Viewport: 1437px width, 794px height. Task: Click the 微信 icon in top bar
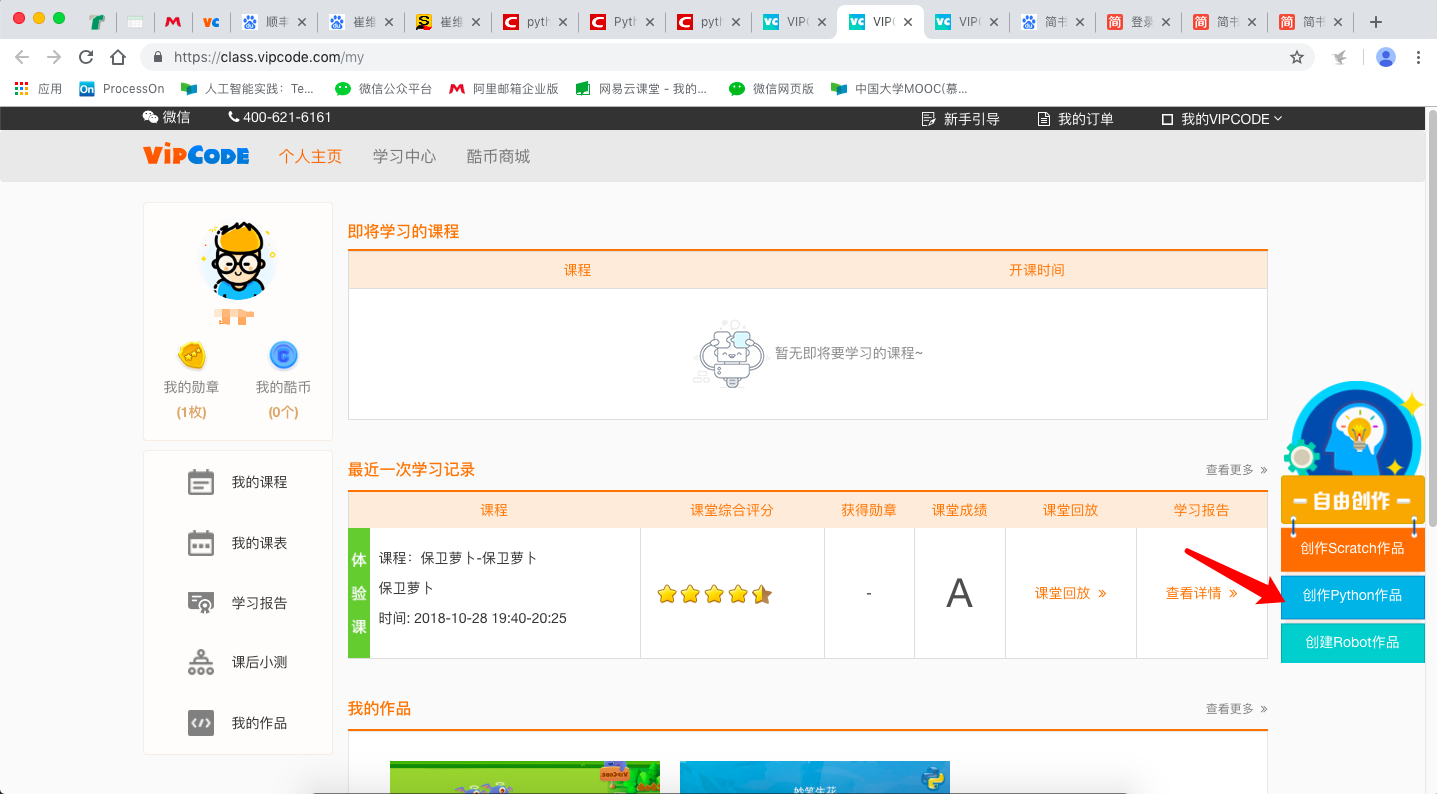pos(150,117)
